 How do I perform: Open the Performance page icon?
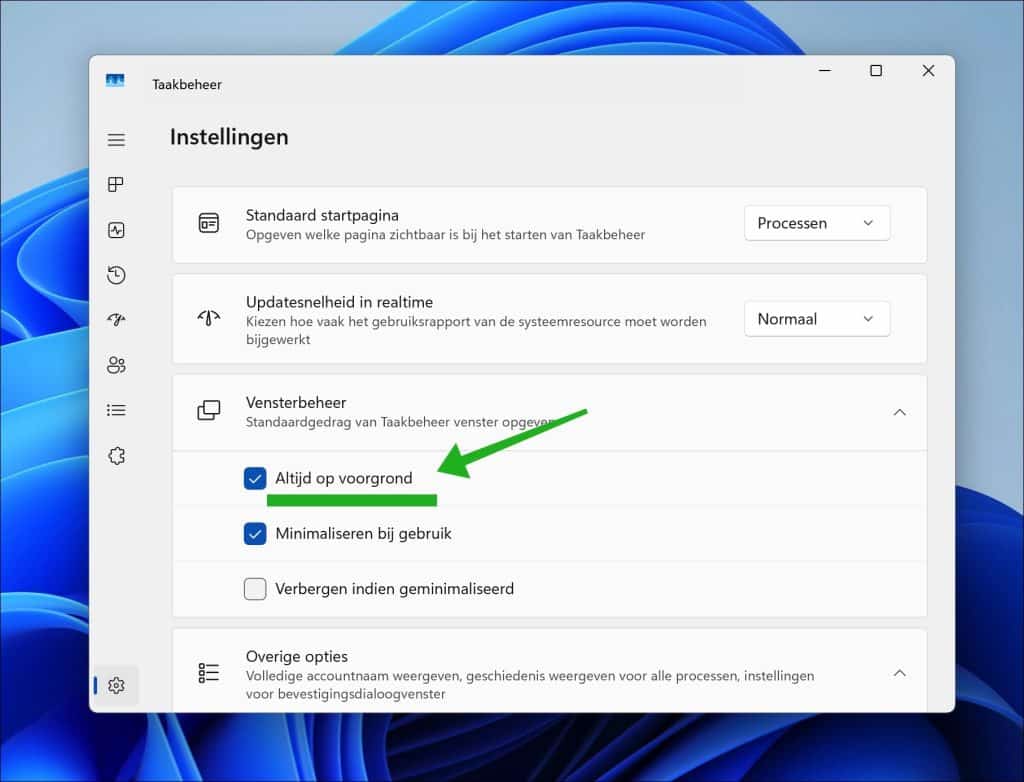pos(116,230)
